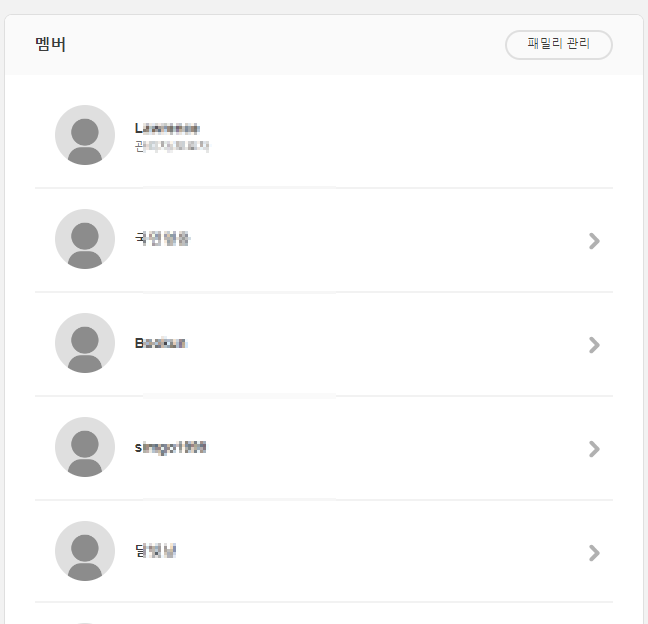Select the fifth member's Korean name text

click(155, 551)
